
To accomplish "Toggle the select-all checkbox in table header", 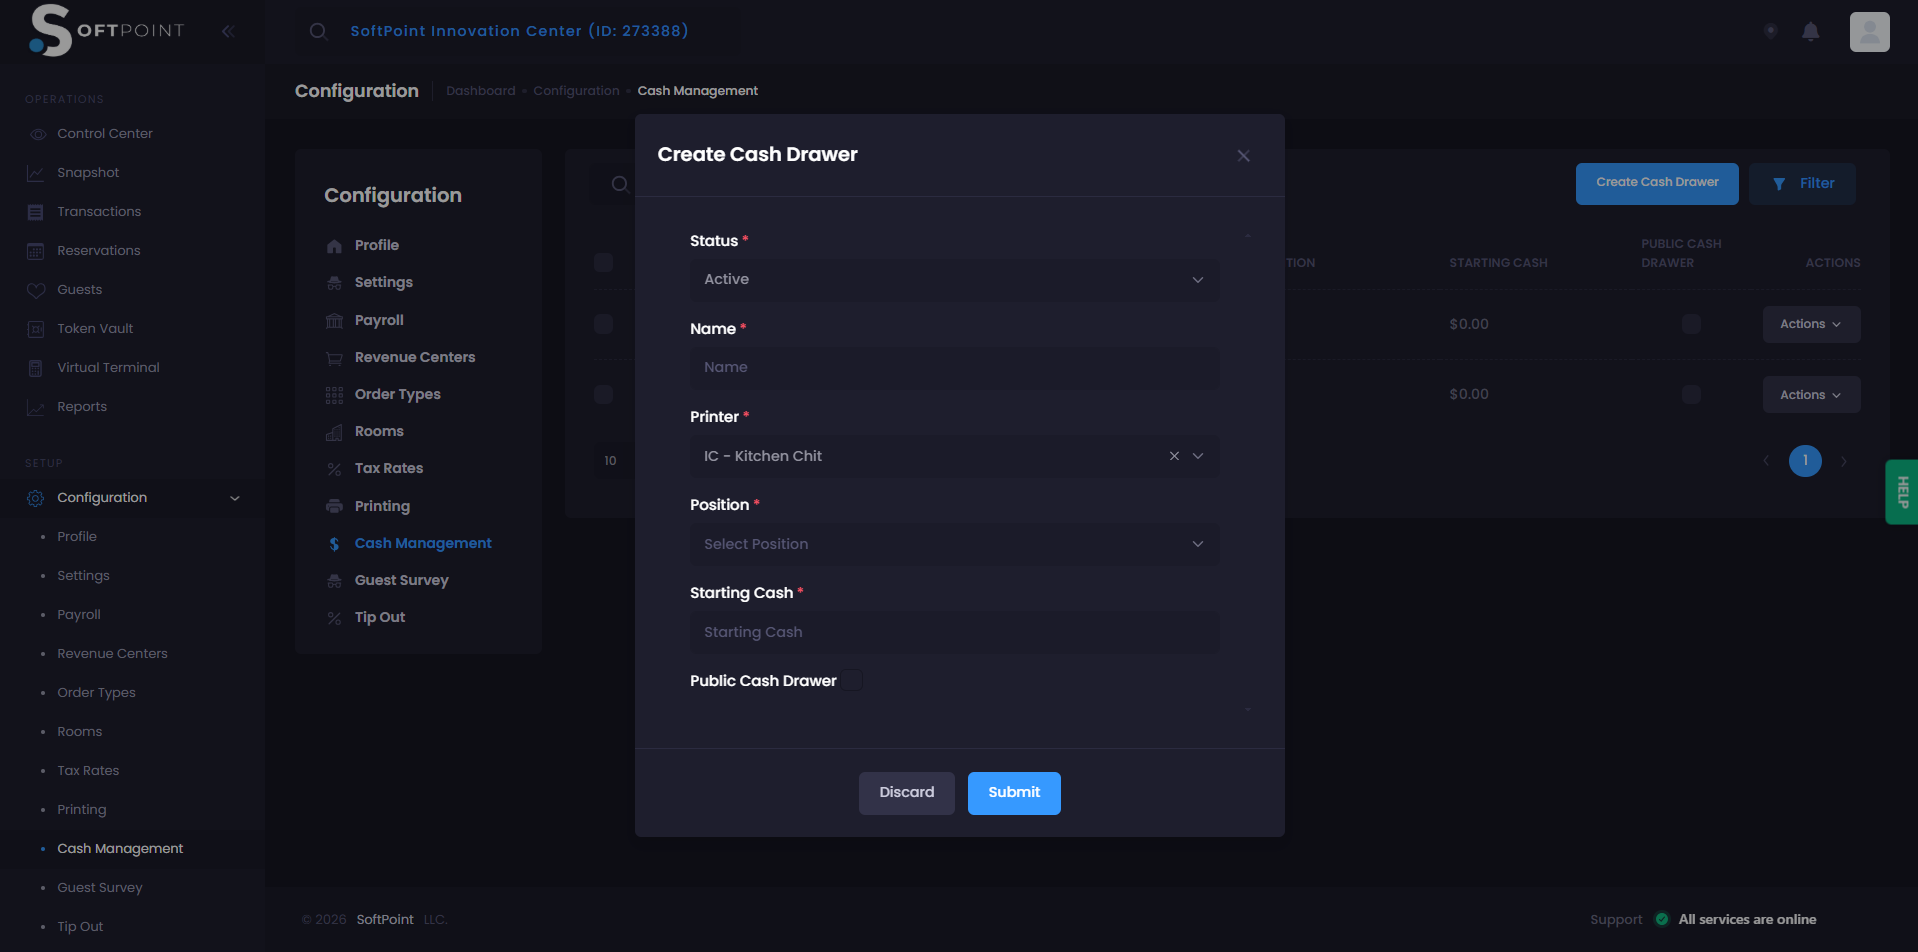I will (603, 263).
